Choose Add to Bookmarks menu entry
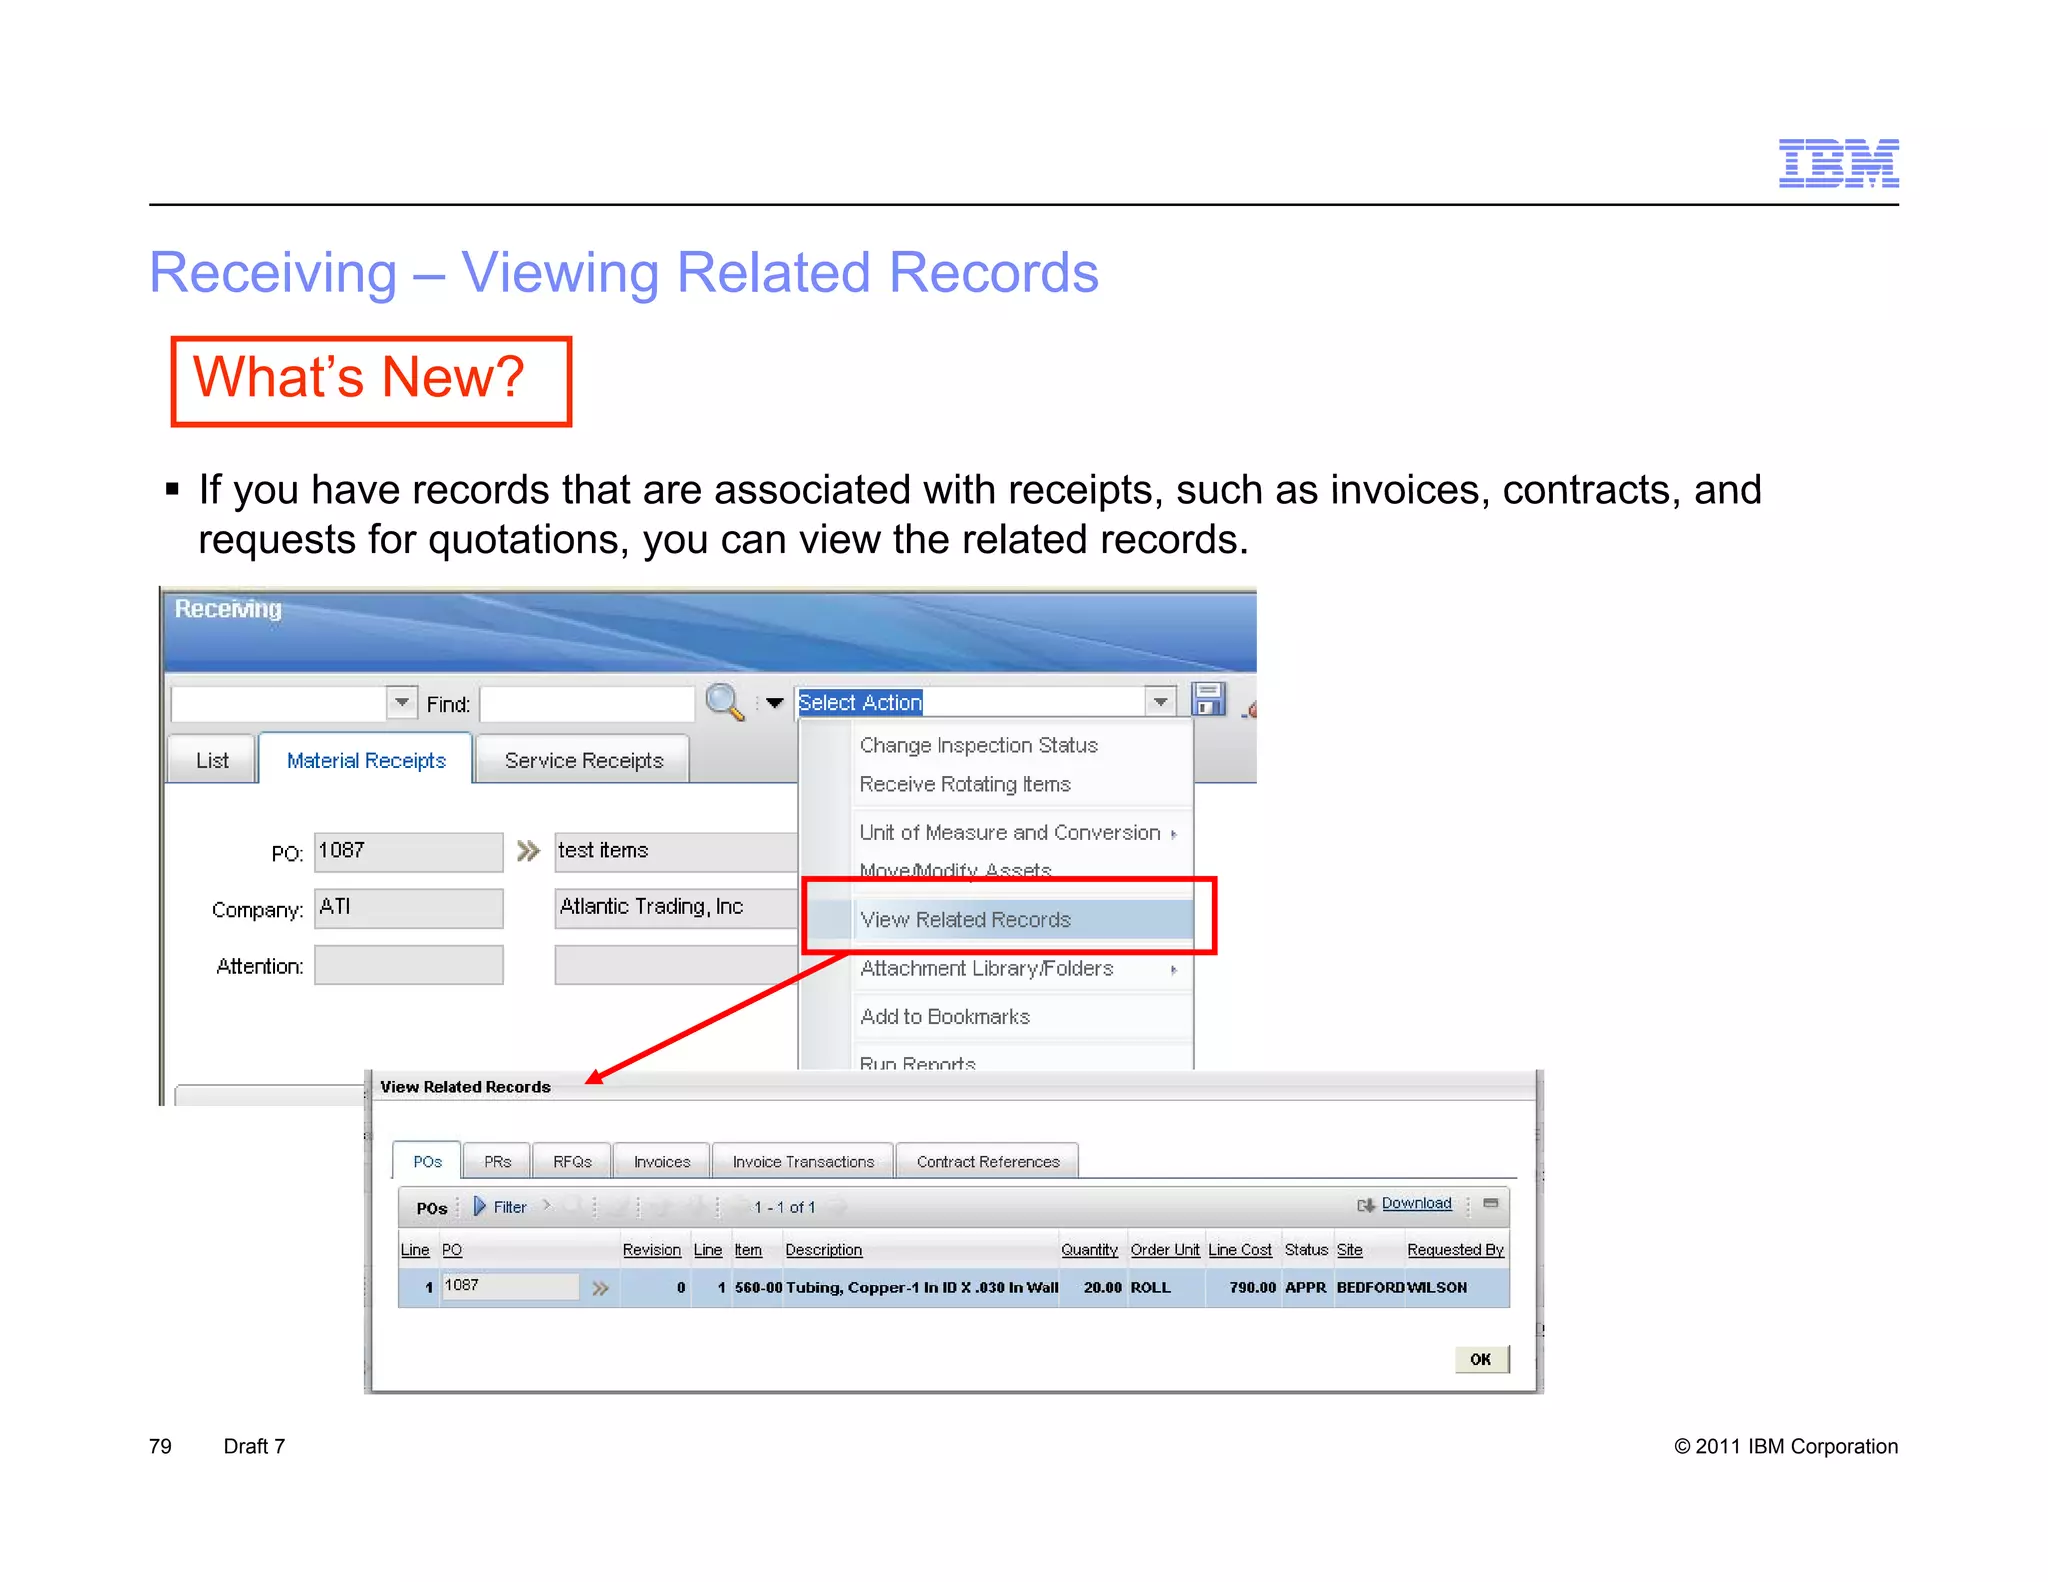The image size is (2048, 1582). tap(944, 1016)
